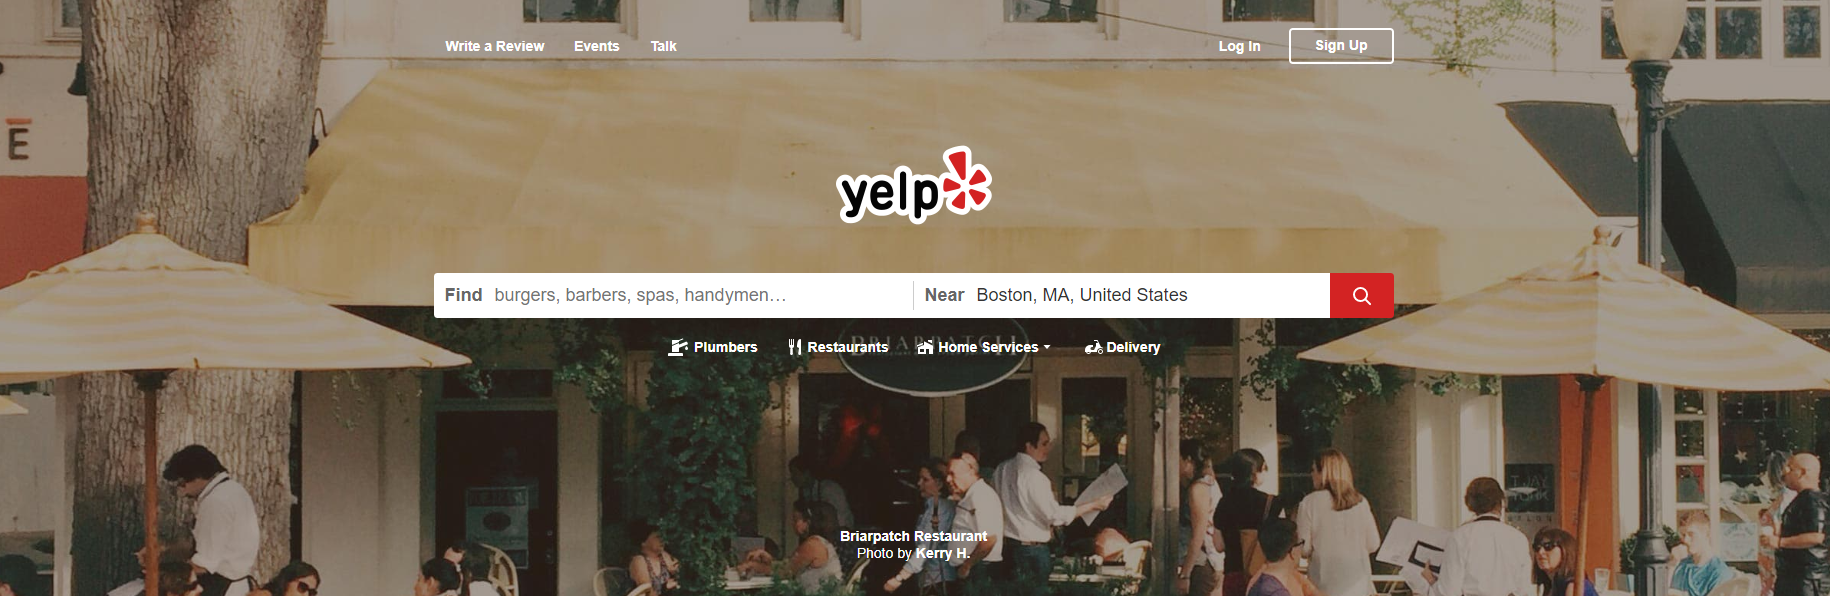Focus the Find search input field
This screenshot has width=1830, height=596.
[673, 295]
